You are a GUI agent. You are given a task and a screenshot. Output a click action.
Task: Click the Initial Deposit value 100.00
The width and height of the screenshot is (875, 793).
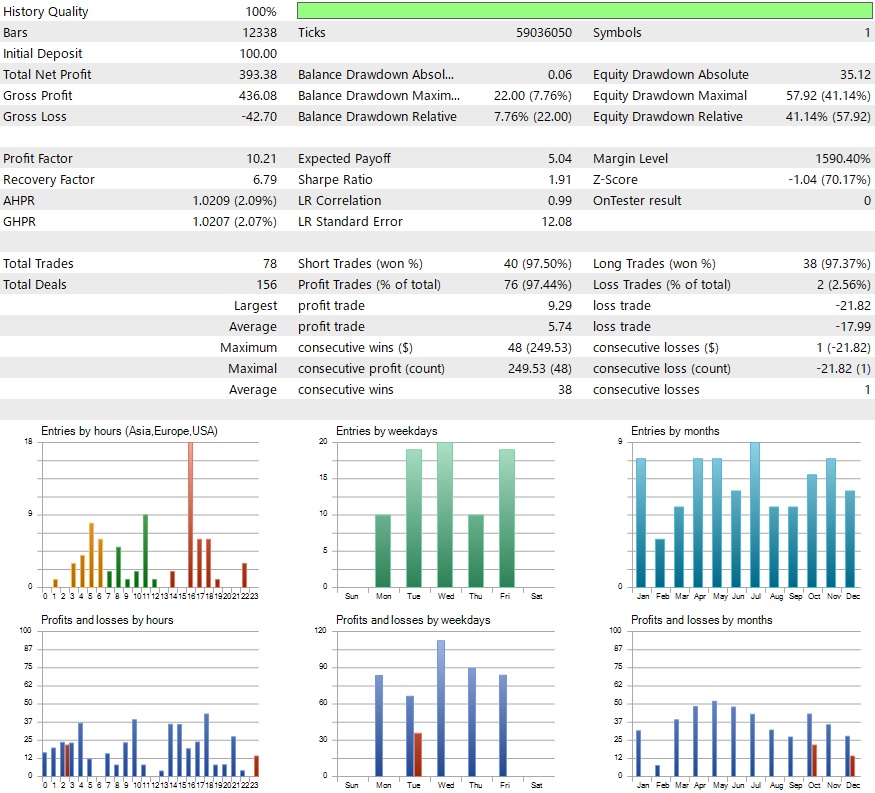(x=258, y=54)
